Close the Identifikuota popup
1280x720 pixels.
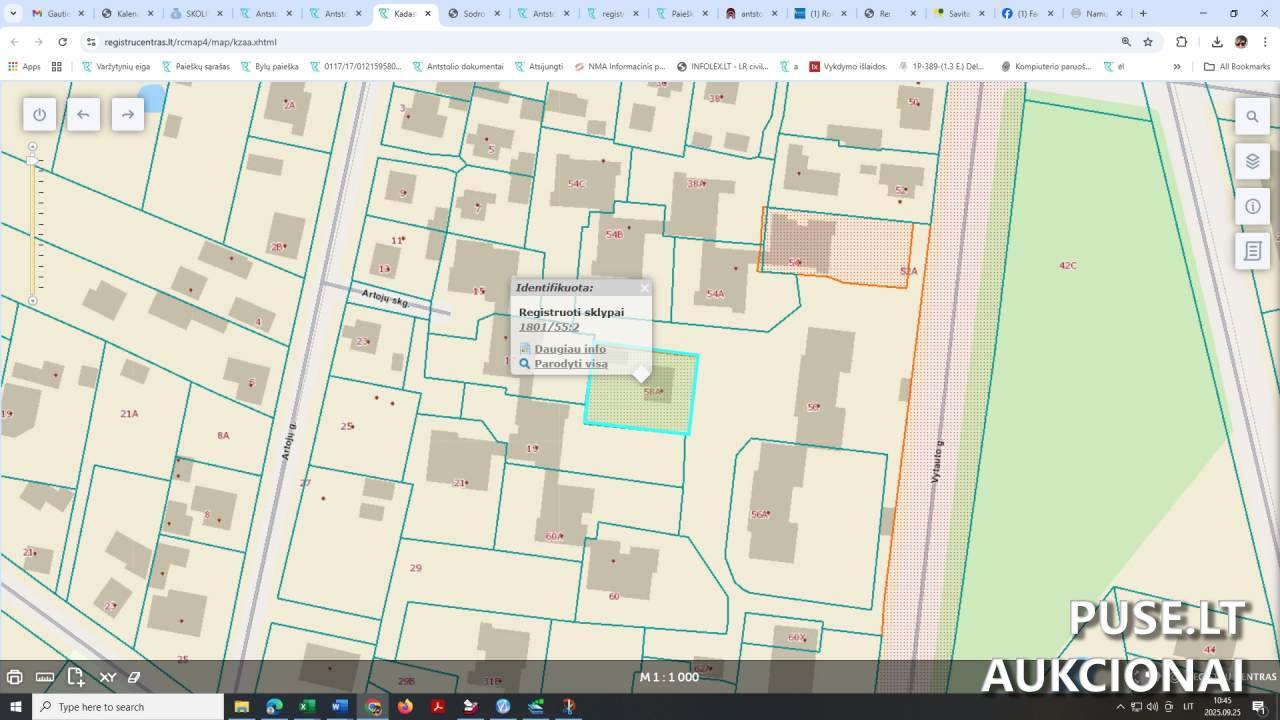pyautogui.click(x=644, y=288)
